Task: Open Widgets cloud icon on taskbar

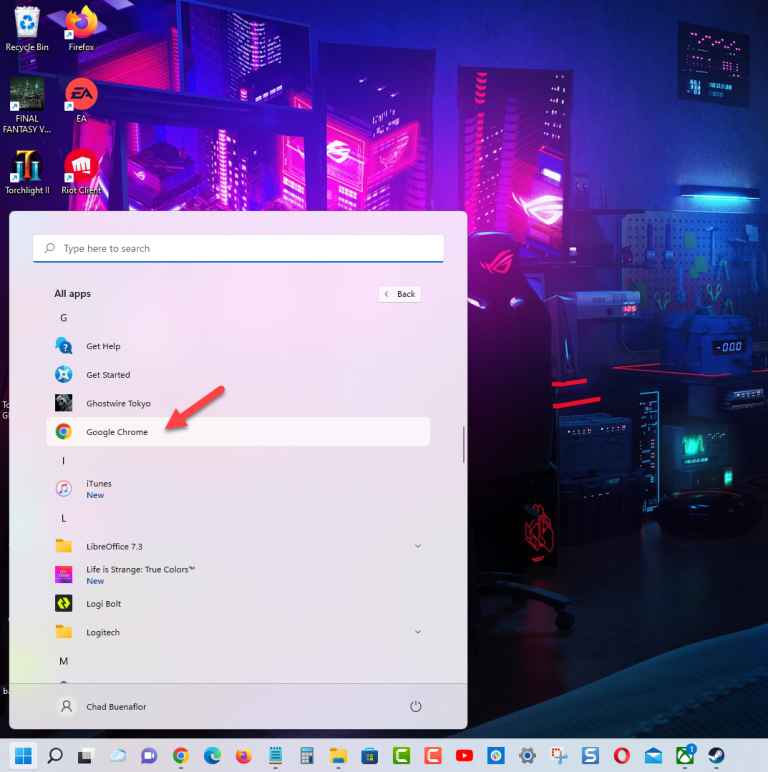Action: (x=118, y=755)
